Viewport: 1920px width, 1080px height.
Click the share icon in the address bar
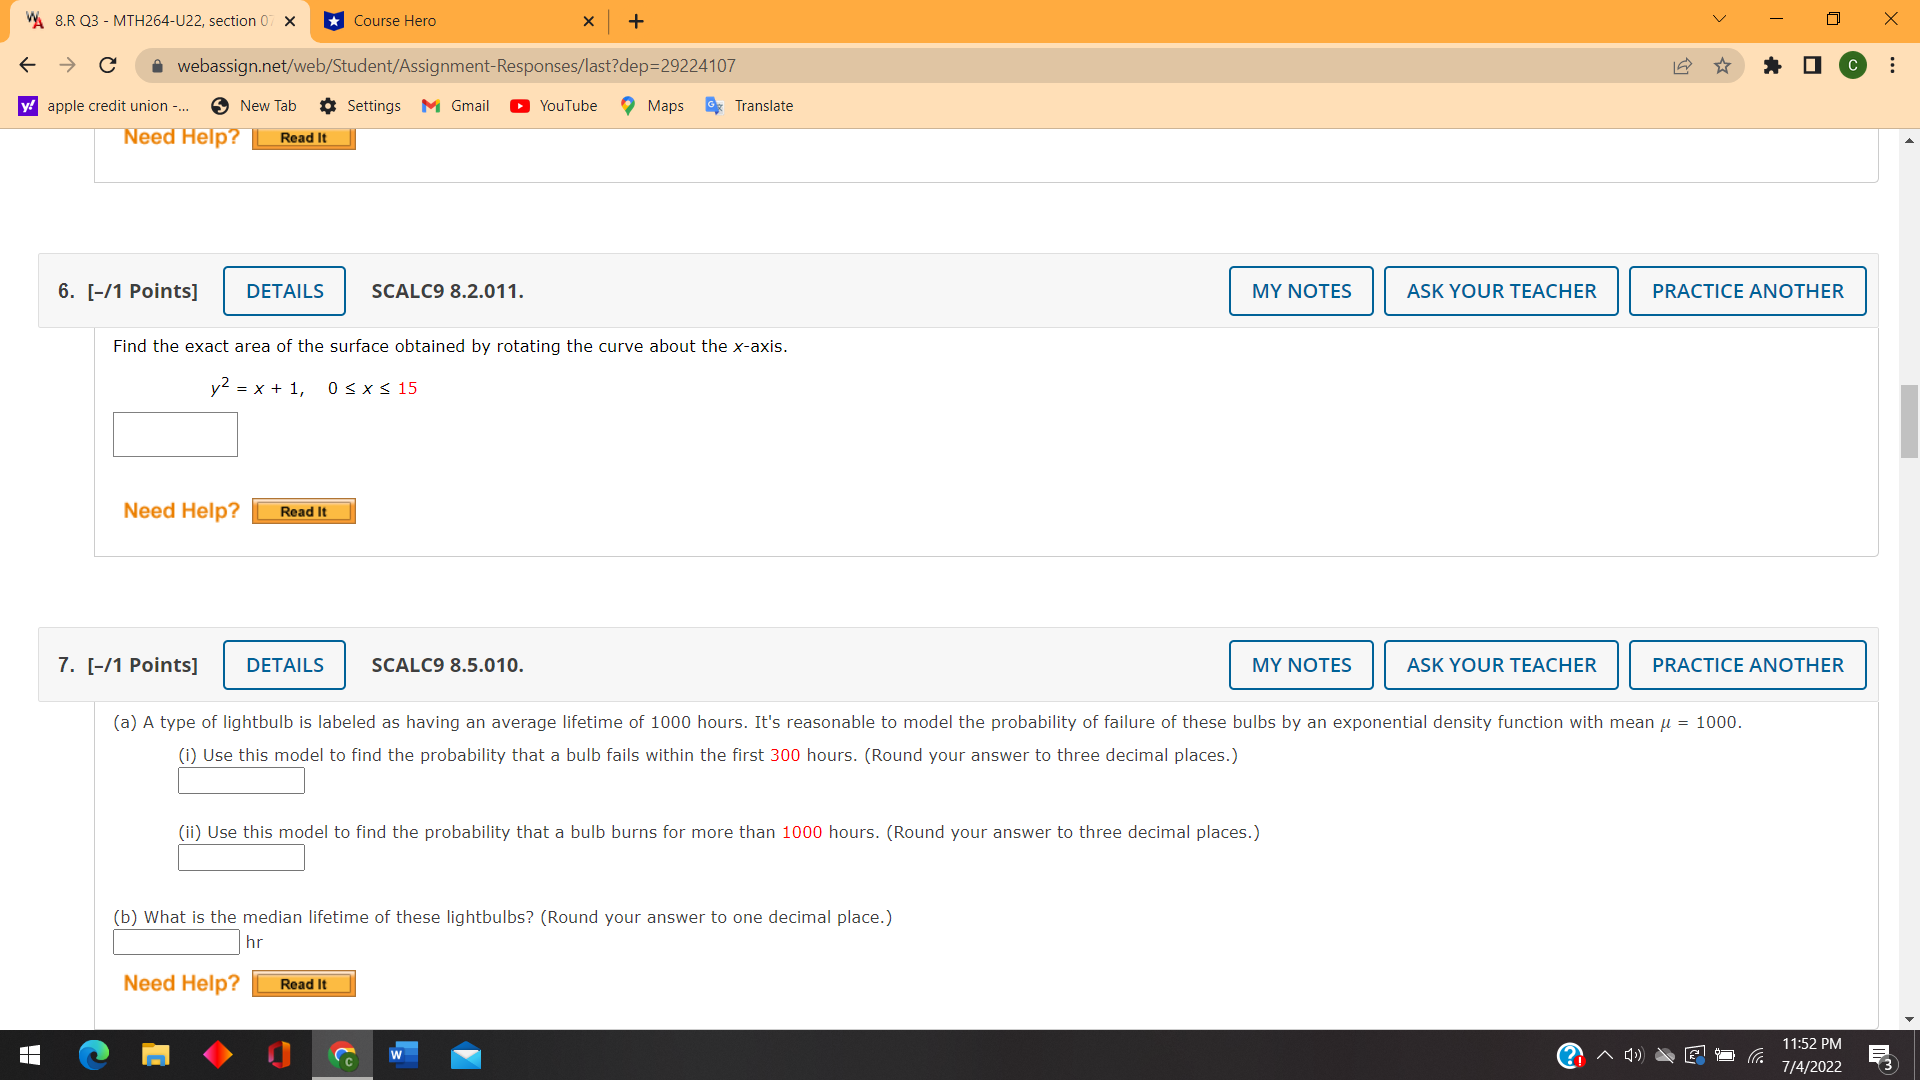coord(1683,65)
